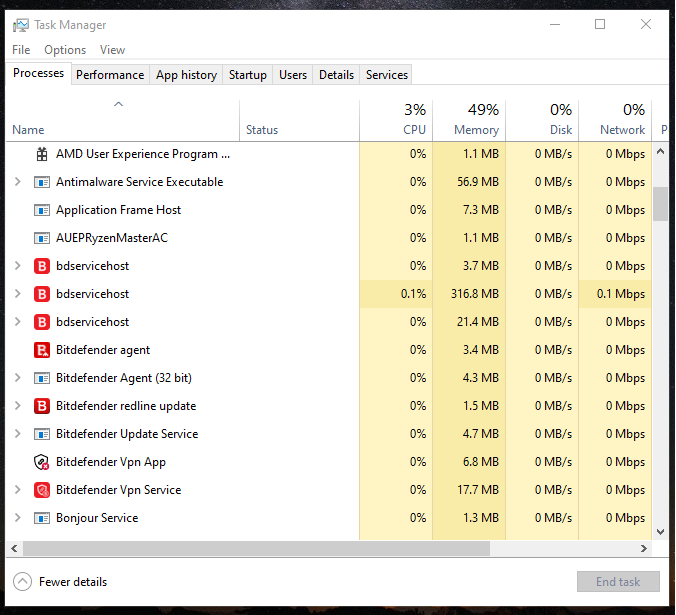Click the Antimalware Service Executable icon

42,182
